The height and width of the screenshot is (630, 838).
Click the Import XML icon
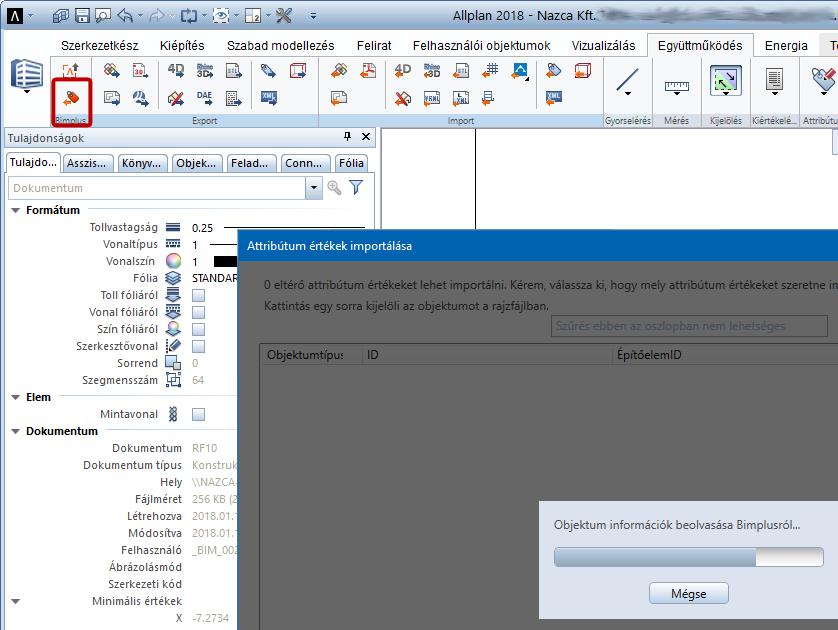point(554,98)
